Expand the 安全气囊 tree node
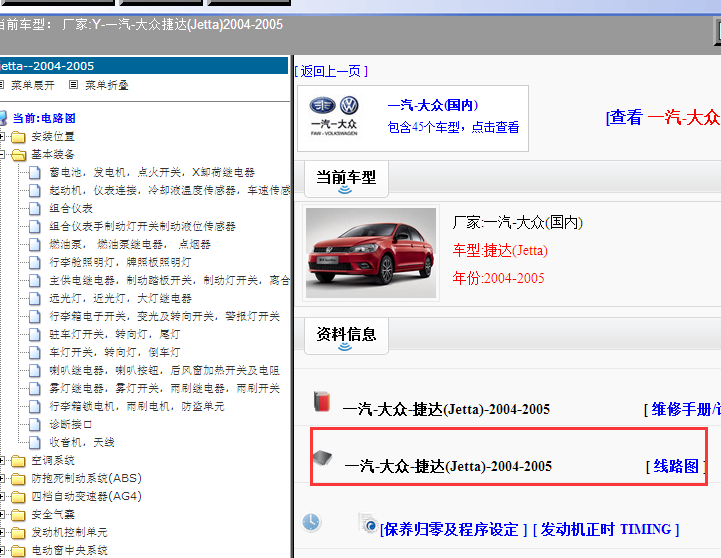The height and width of the screenshot is (558, 721). coord(2,514)
